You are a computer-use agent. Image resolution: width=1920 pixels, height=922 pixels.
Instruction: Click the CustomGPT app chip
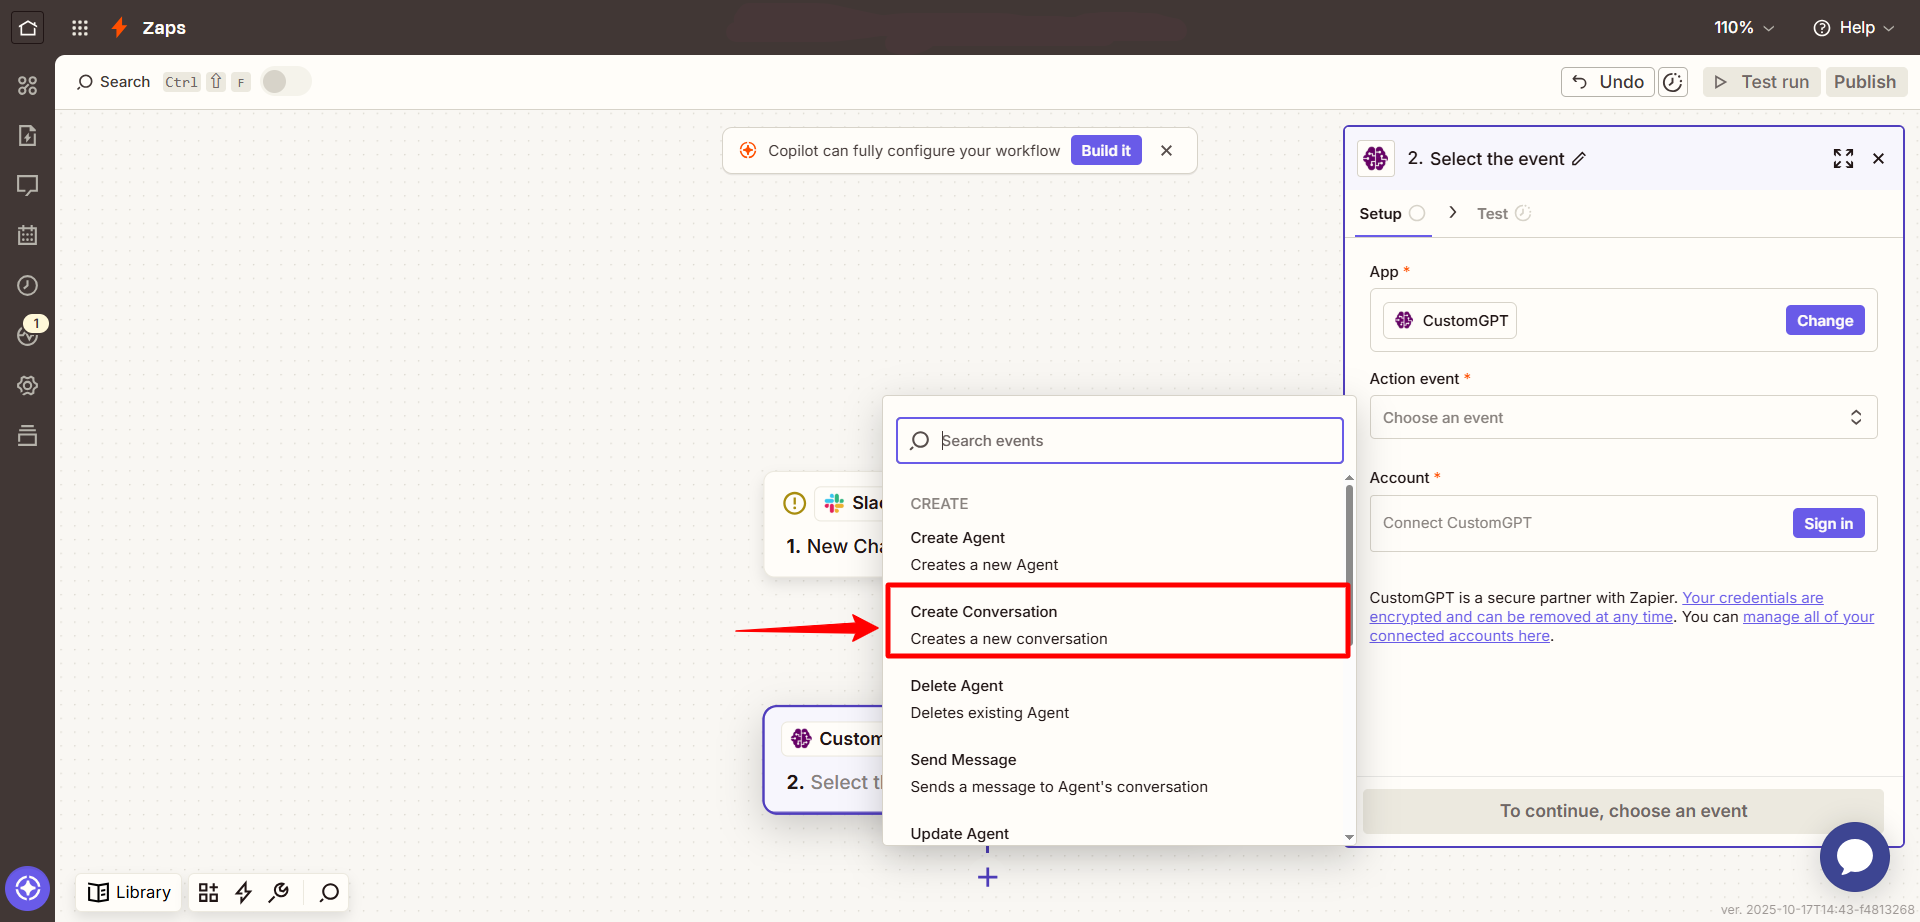1450,320
